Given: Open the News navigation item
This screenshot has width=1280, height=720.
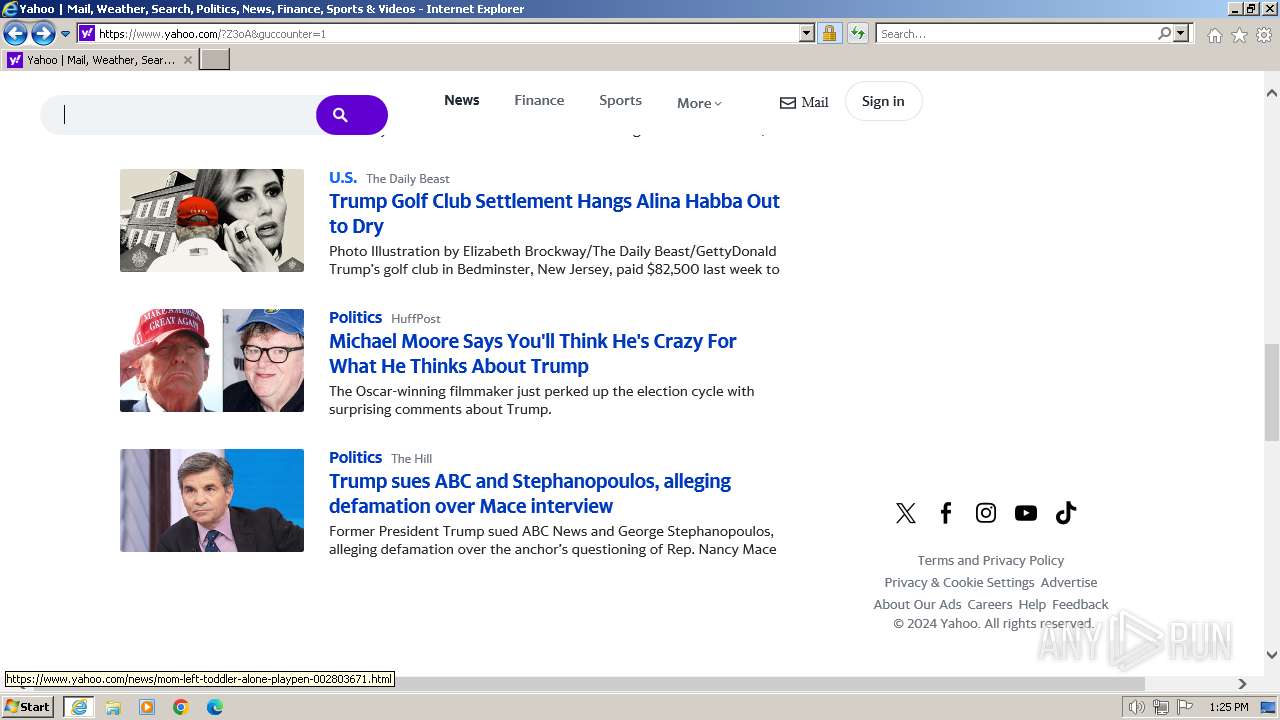Looking at the screenshot, I should point(462,100).
